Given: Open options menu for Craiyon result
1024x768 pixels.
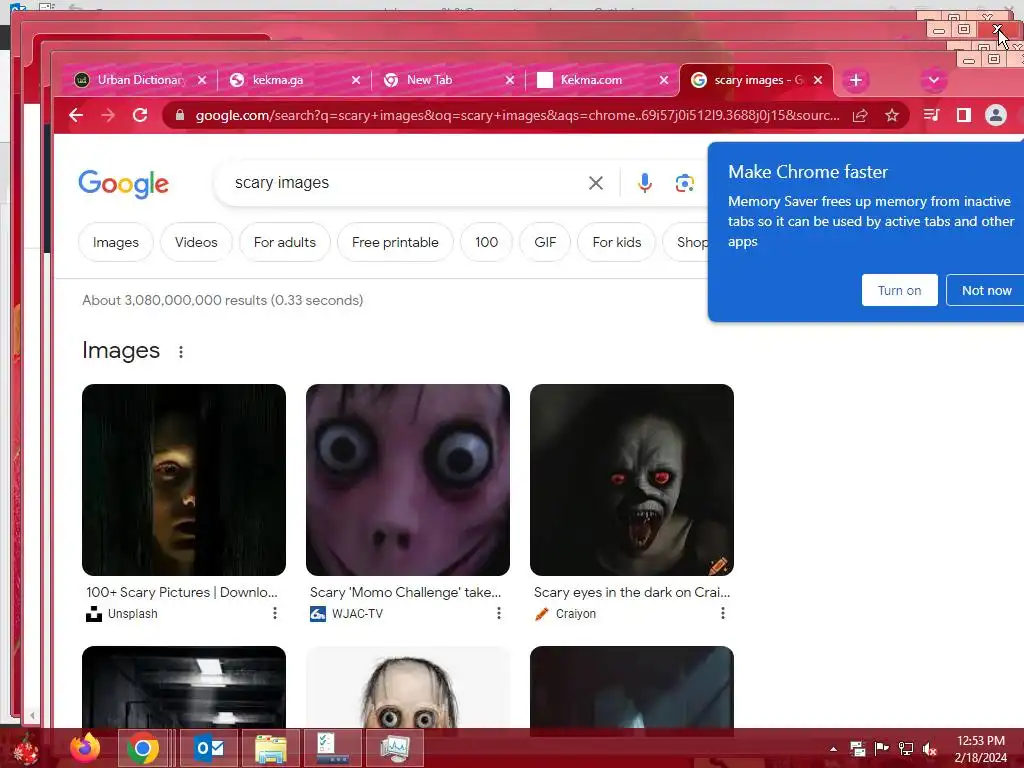Looking at the screenshot, I should (723, 613).
